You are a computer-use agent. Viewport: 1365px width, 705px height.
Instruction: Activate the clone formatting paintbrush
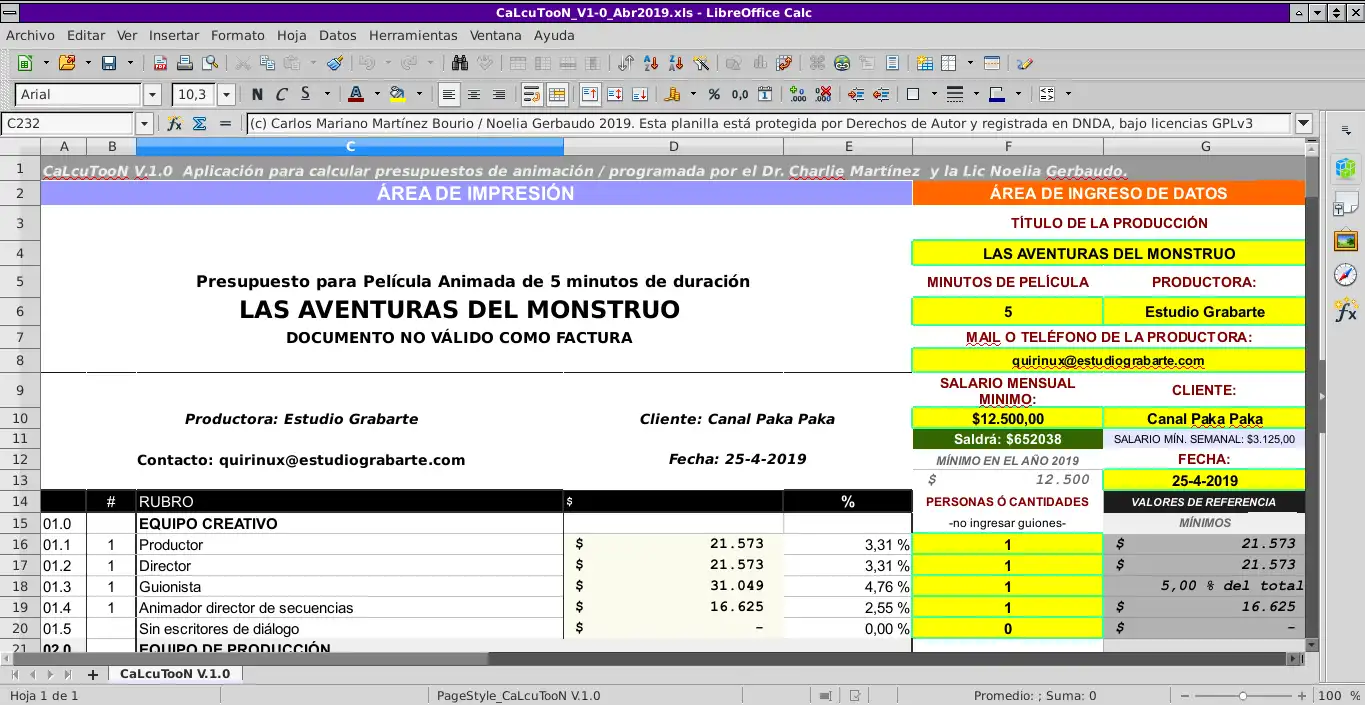coord(335,63)
